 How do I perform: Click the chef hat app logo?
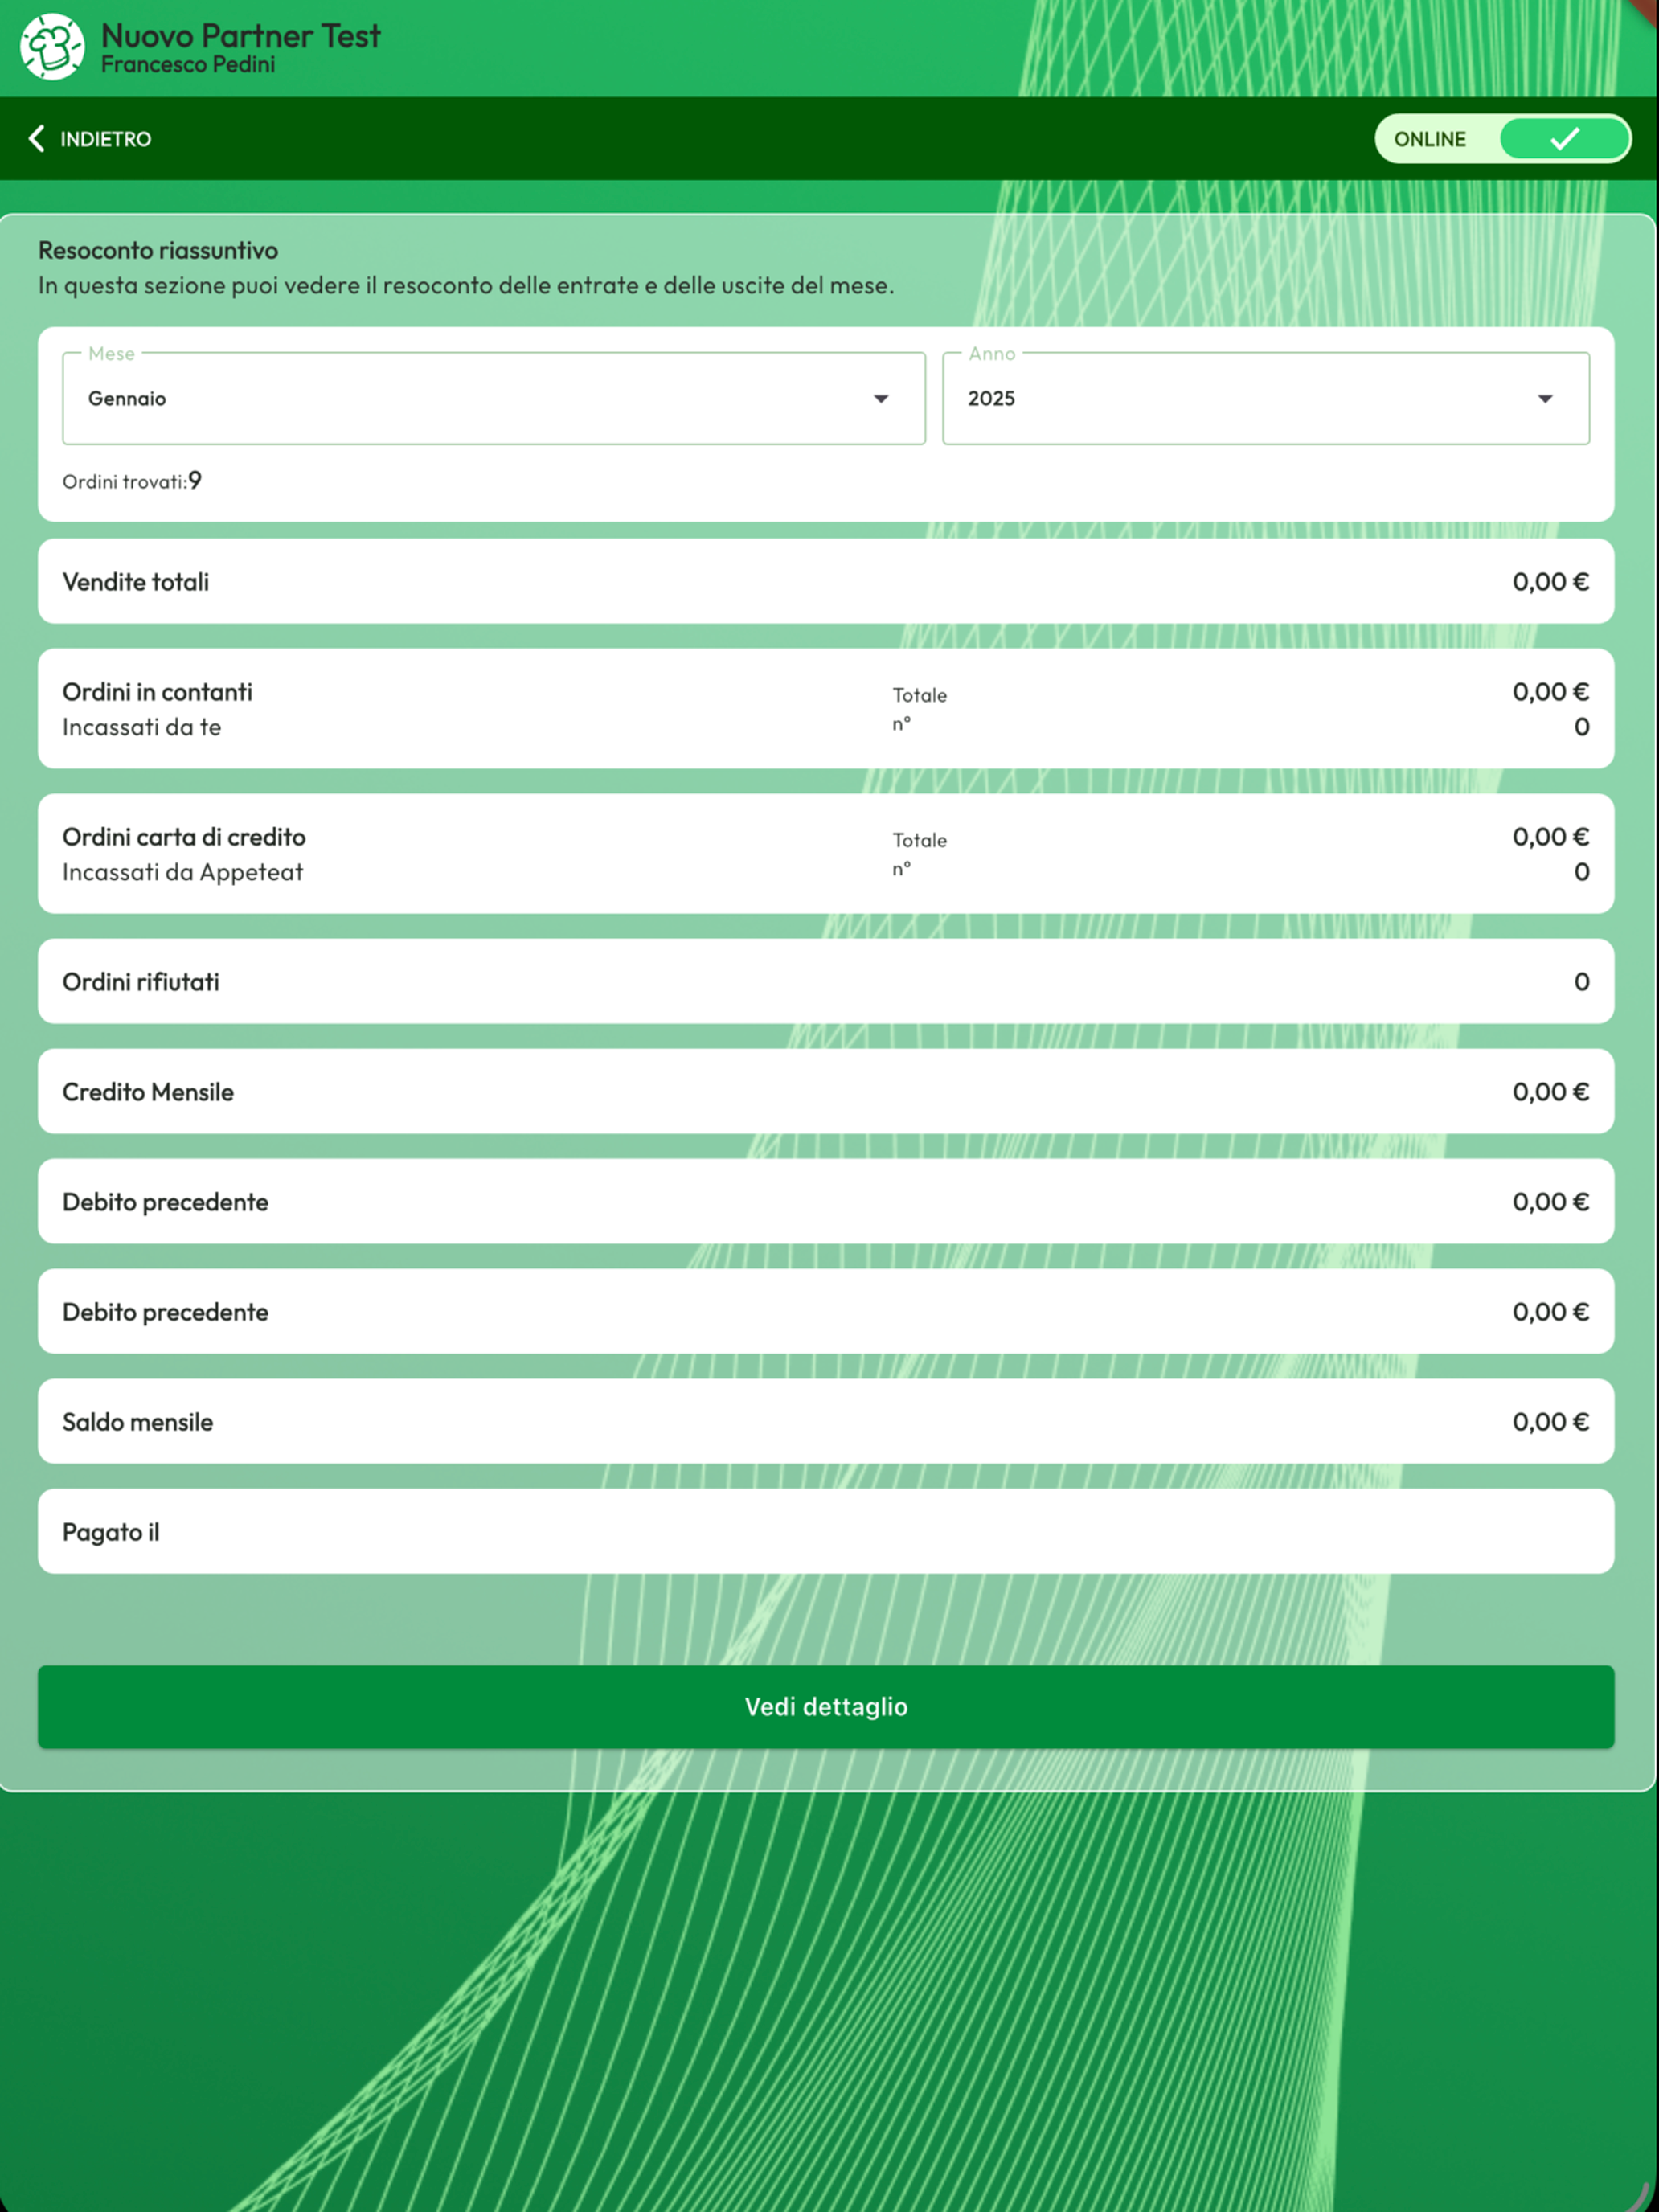click(x=52, y=47)
